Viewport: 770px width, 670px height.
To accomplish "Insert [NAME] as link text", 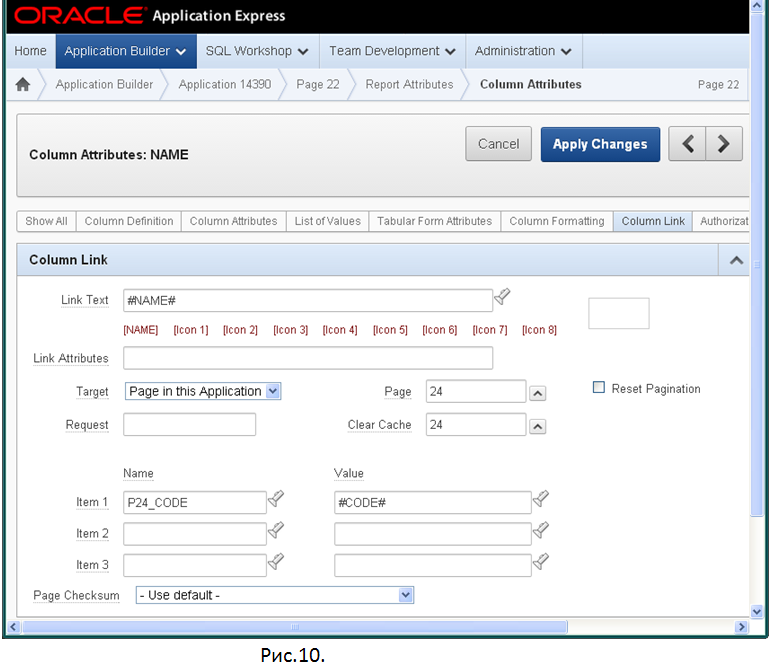I will click(140, 330).
